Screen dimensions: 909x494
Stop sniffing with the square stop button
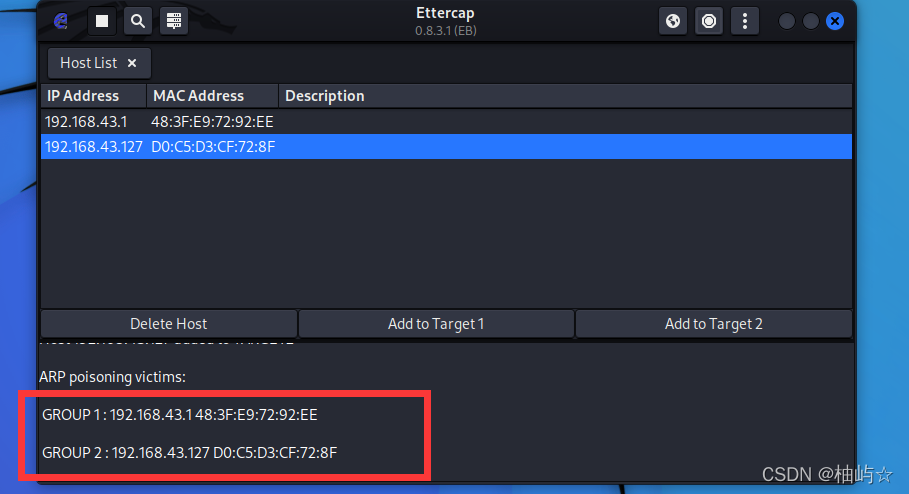coord(102,21)
